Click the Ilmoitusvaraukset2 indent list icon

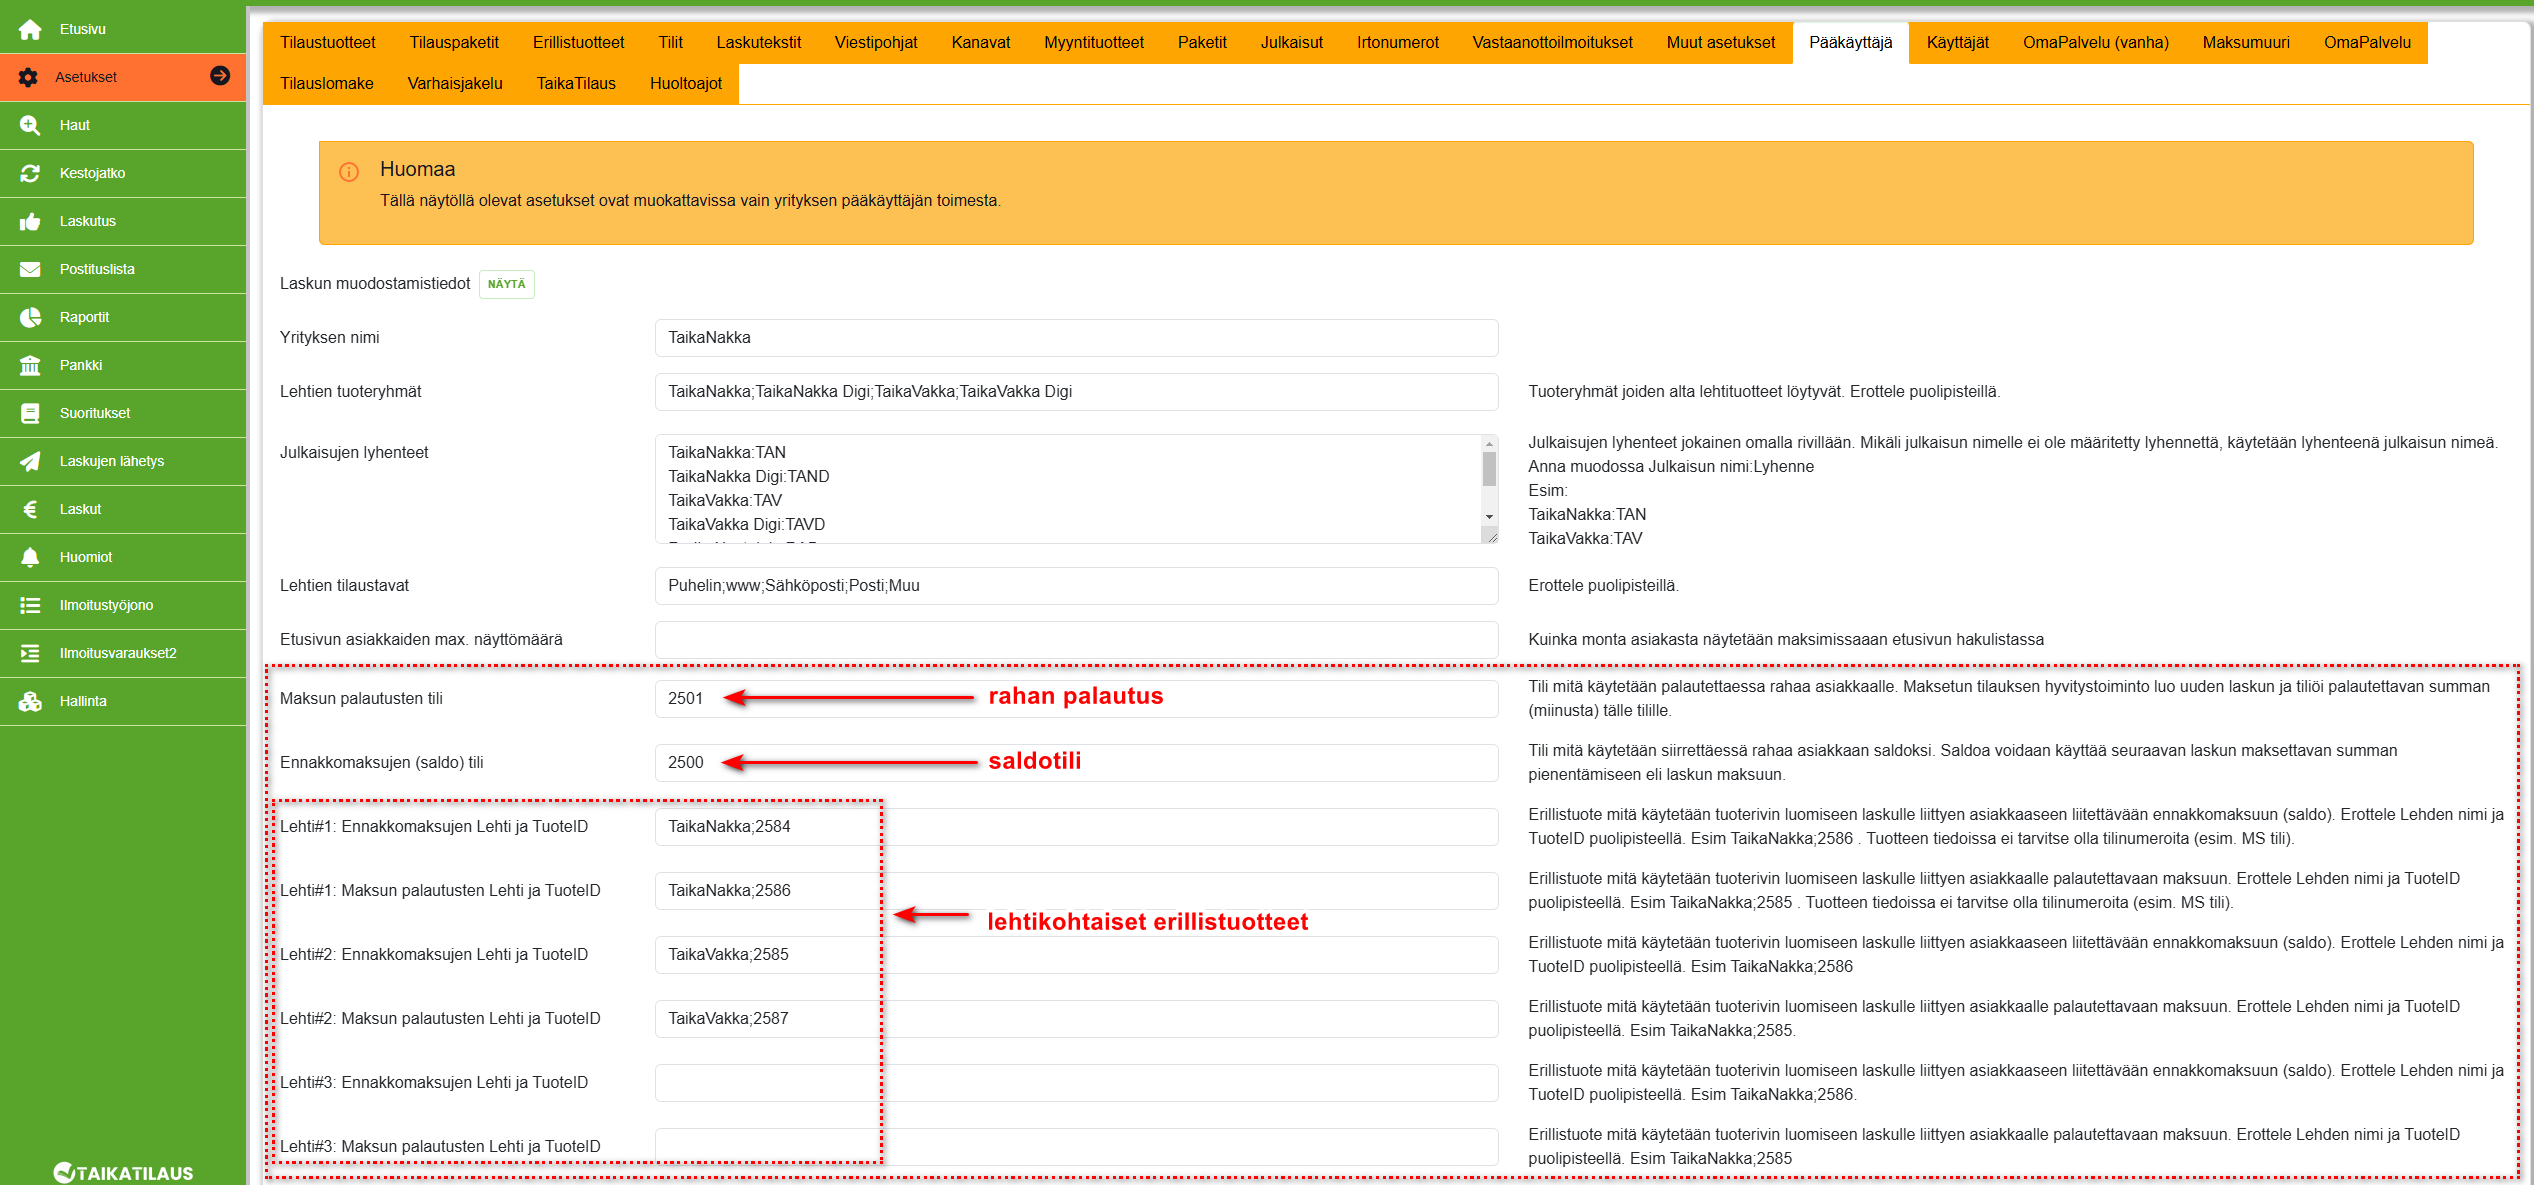point(30,653)
